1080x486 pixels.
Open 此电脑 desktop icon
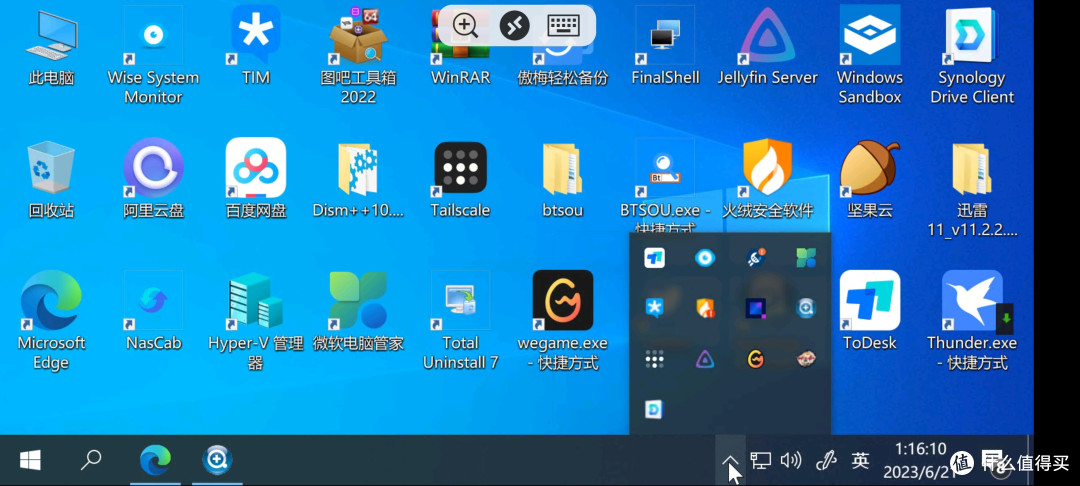(x=51, y=47)
